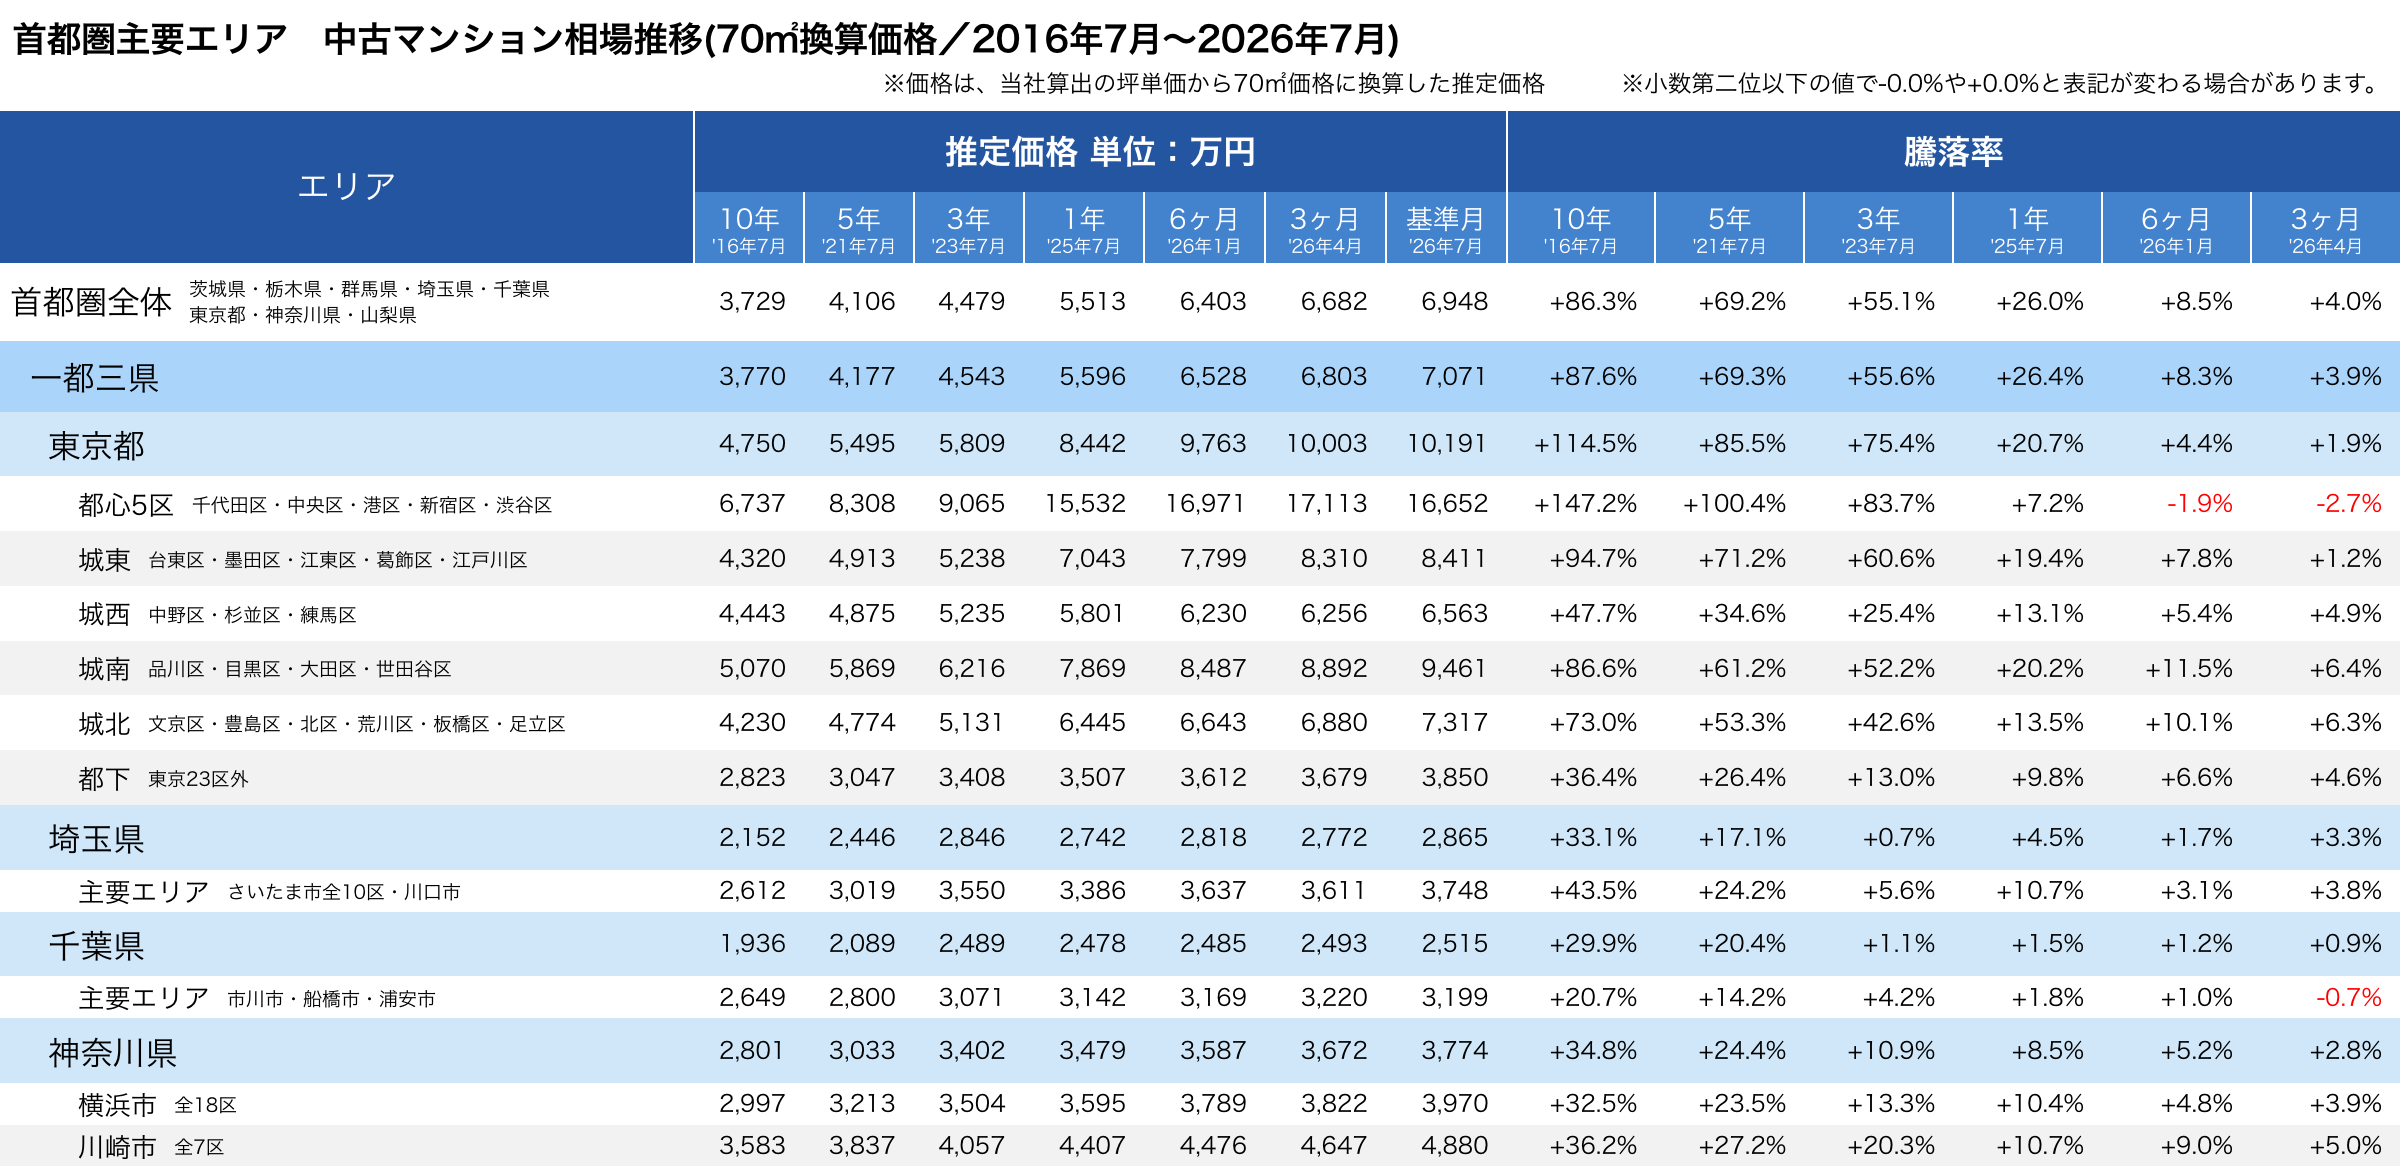Click the 城東 row label
This screenshot has height=1166, width=2400.
(104, 560)
